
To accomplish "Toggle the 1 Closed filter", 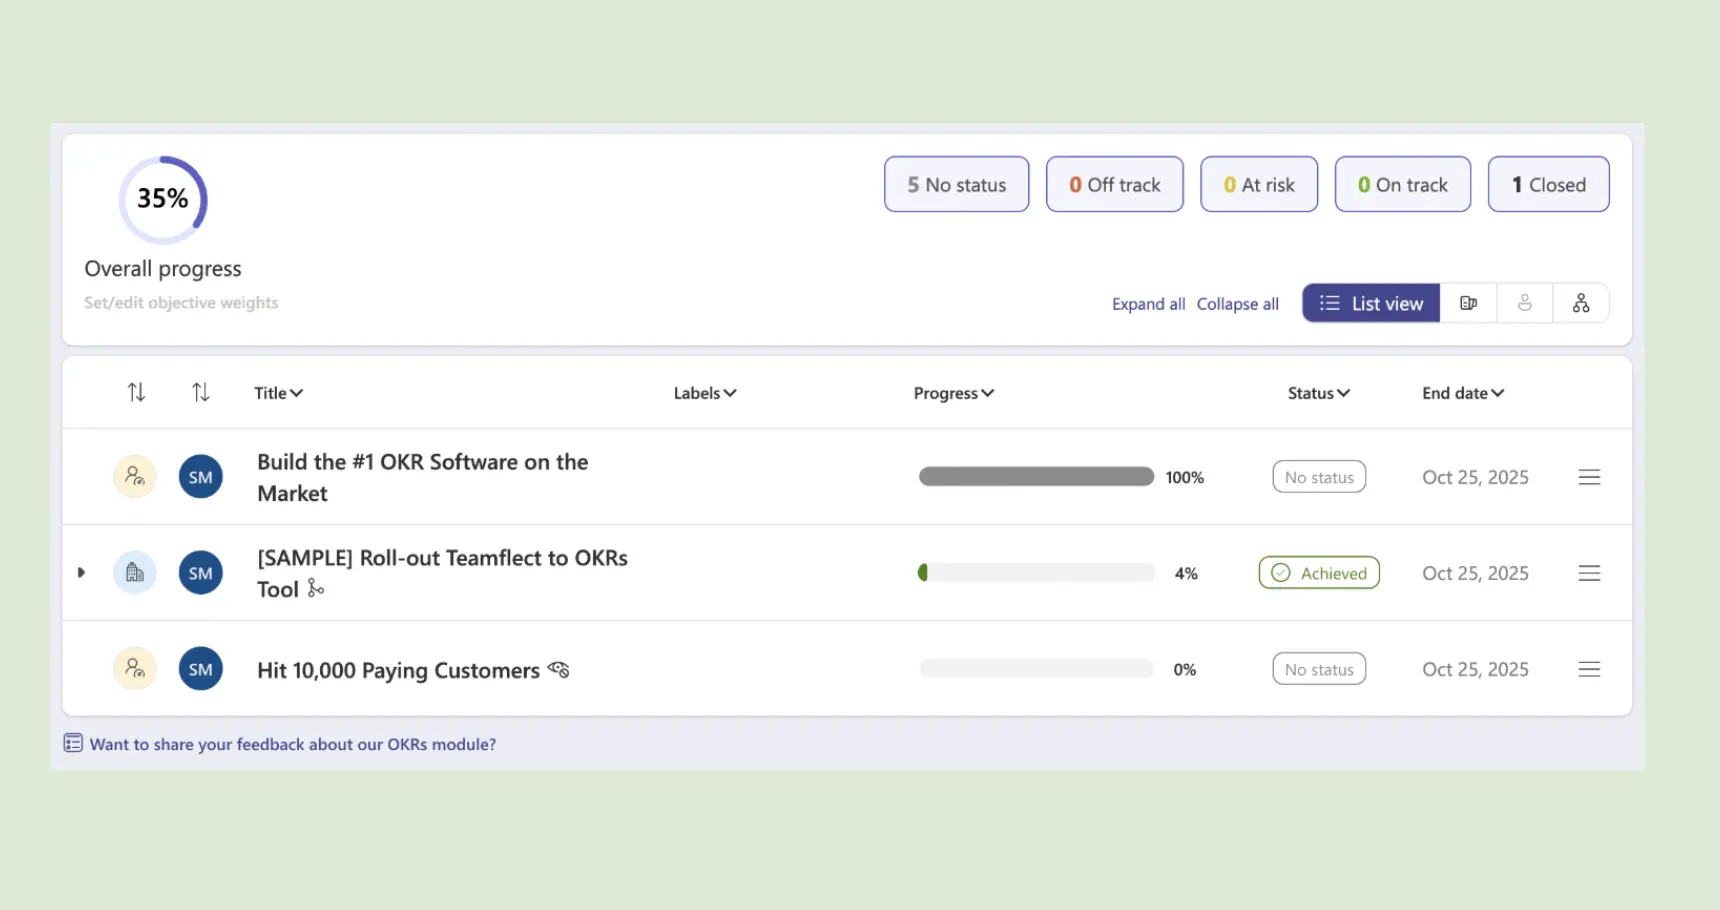I will 1548,184.
